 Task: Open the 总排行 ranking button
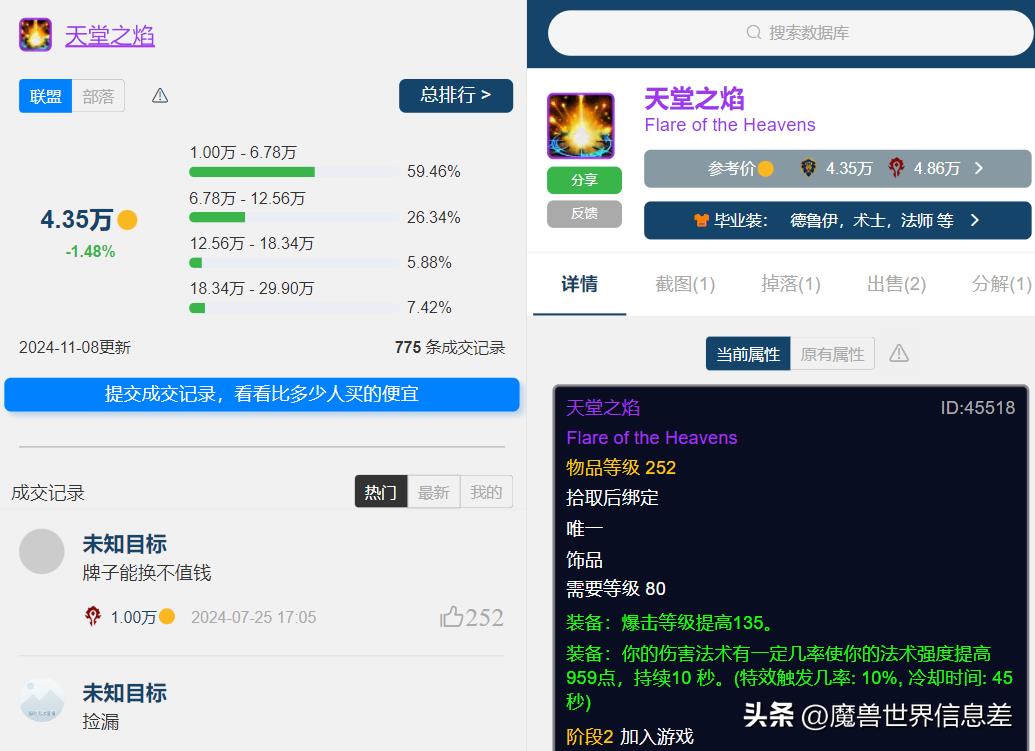(x=455, y=95)
